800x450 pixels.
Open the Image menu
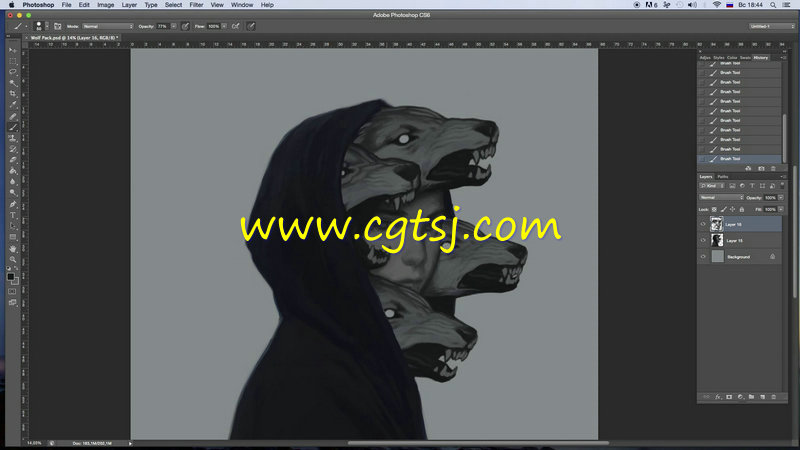[x=106, y=5]
